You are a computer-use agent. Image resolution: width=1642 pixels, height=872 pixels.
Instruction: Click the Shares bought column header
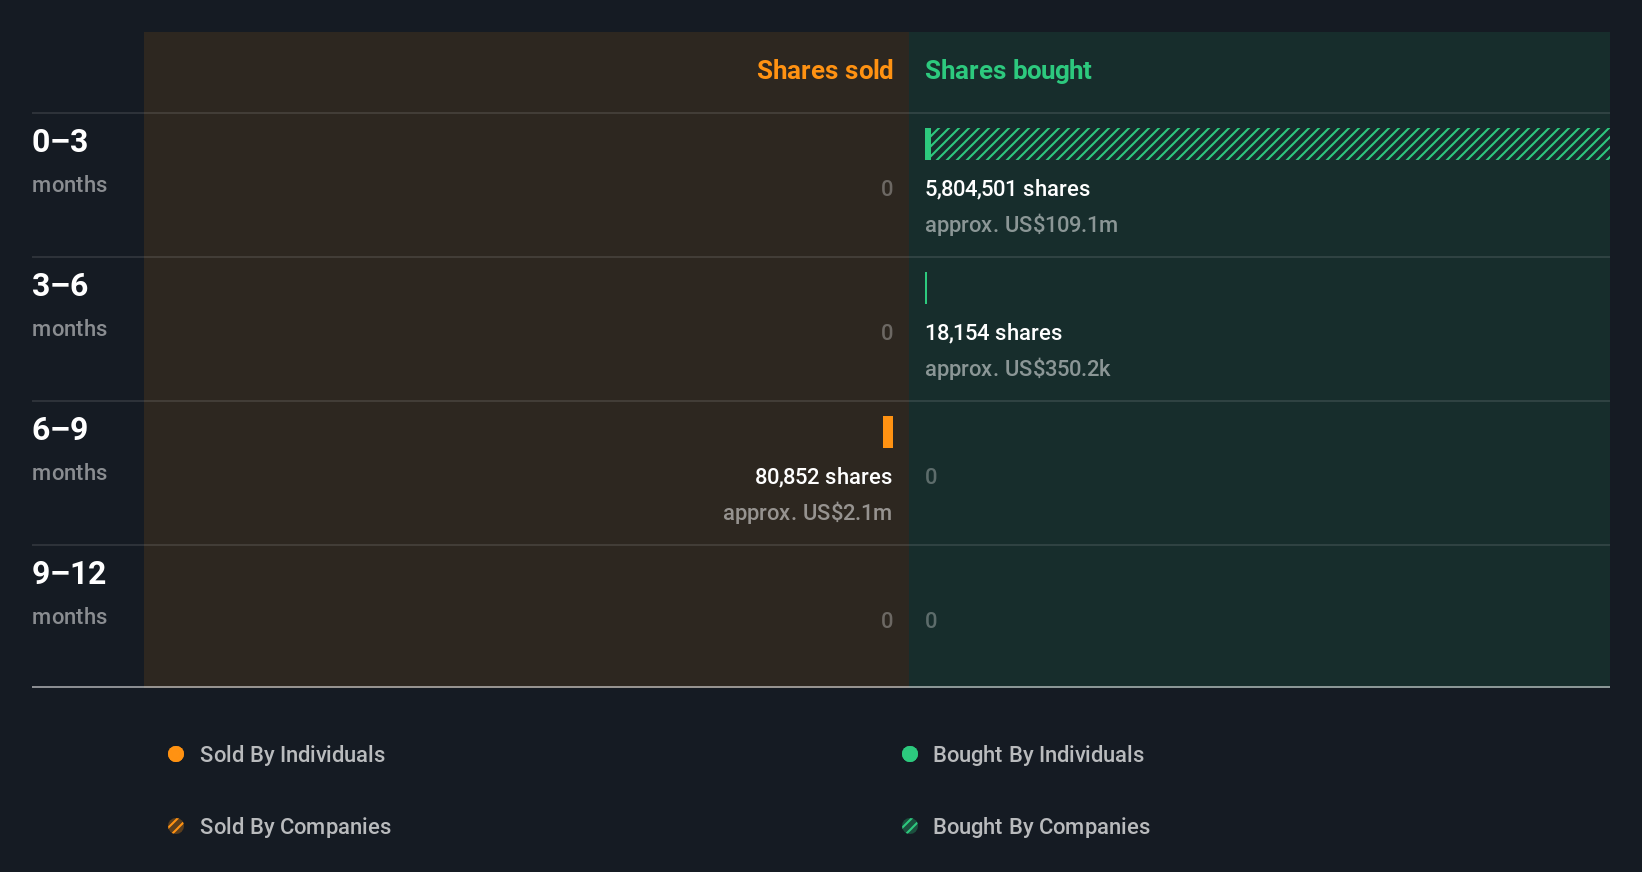pyautogui.click(x=1008, y=70)
